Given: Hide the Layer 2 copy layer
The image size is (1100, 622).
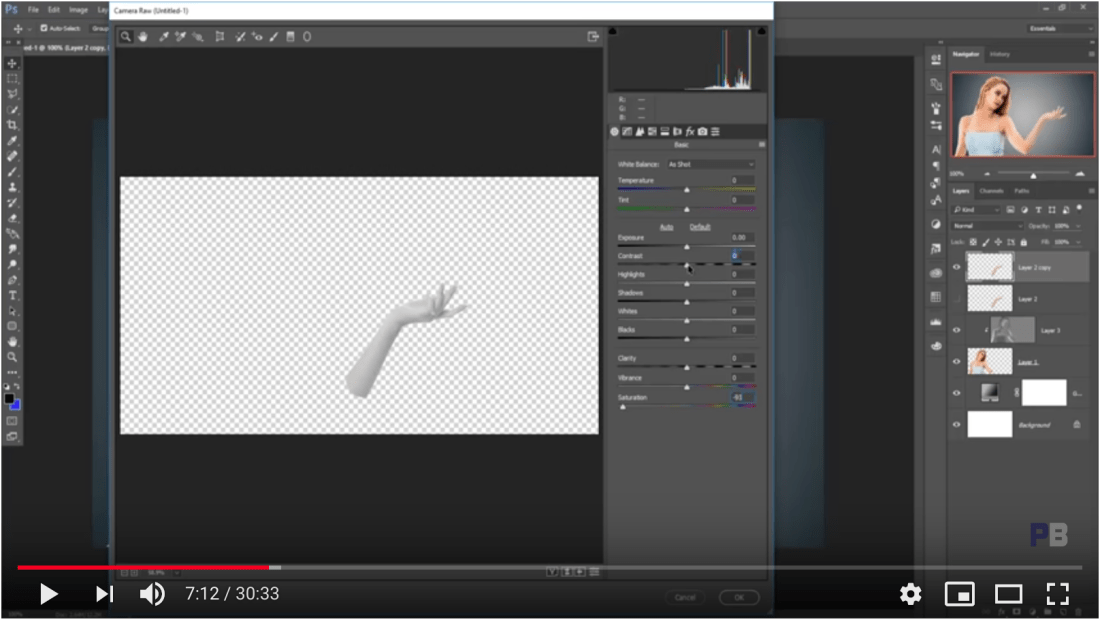Looking at the screenshot, I should tap(955, 267).
